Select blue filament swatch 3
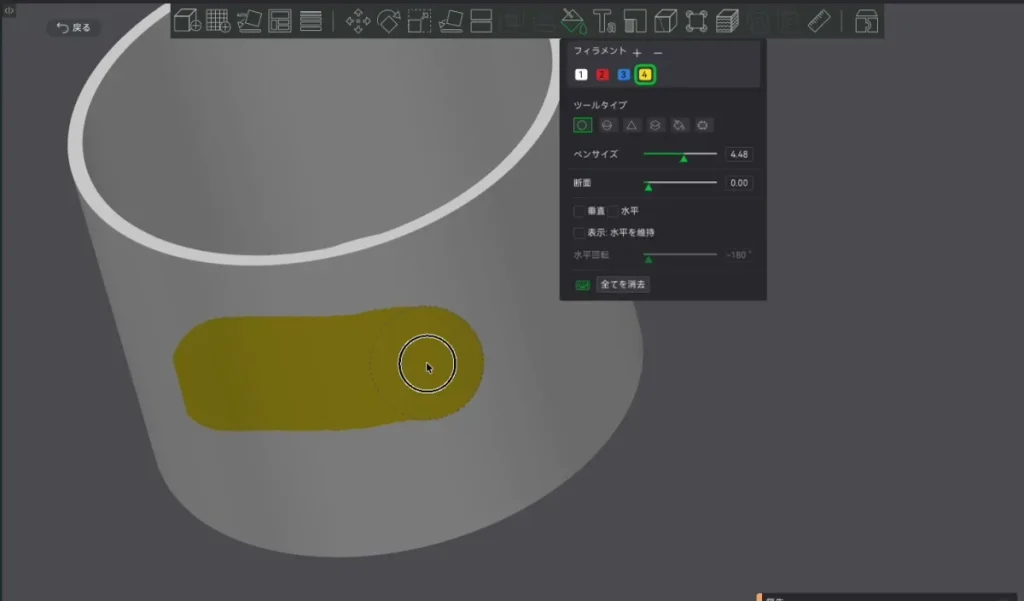This screenshot has width=1024, height=601. click(x=623, y=74)
